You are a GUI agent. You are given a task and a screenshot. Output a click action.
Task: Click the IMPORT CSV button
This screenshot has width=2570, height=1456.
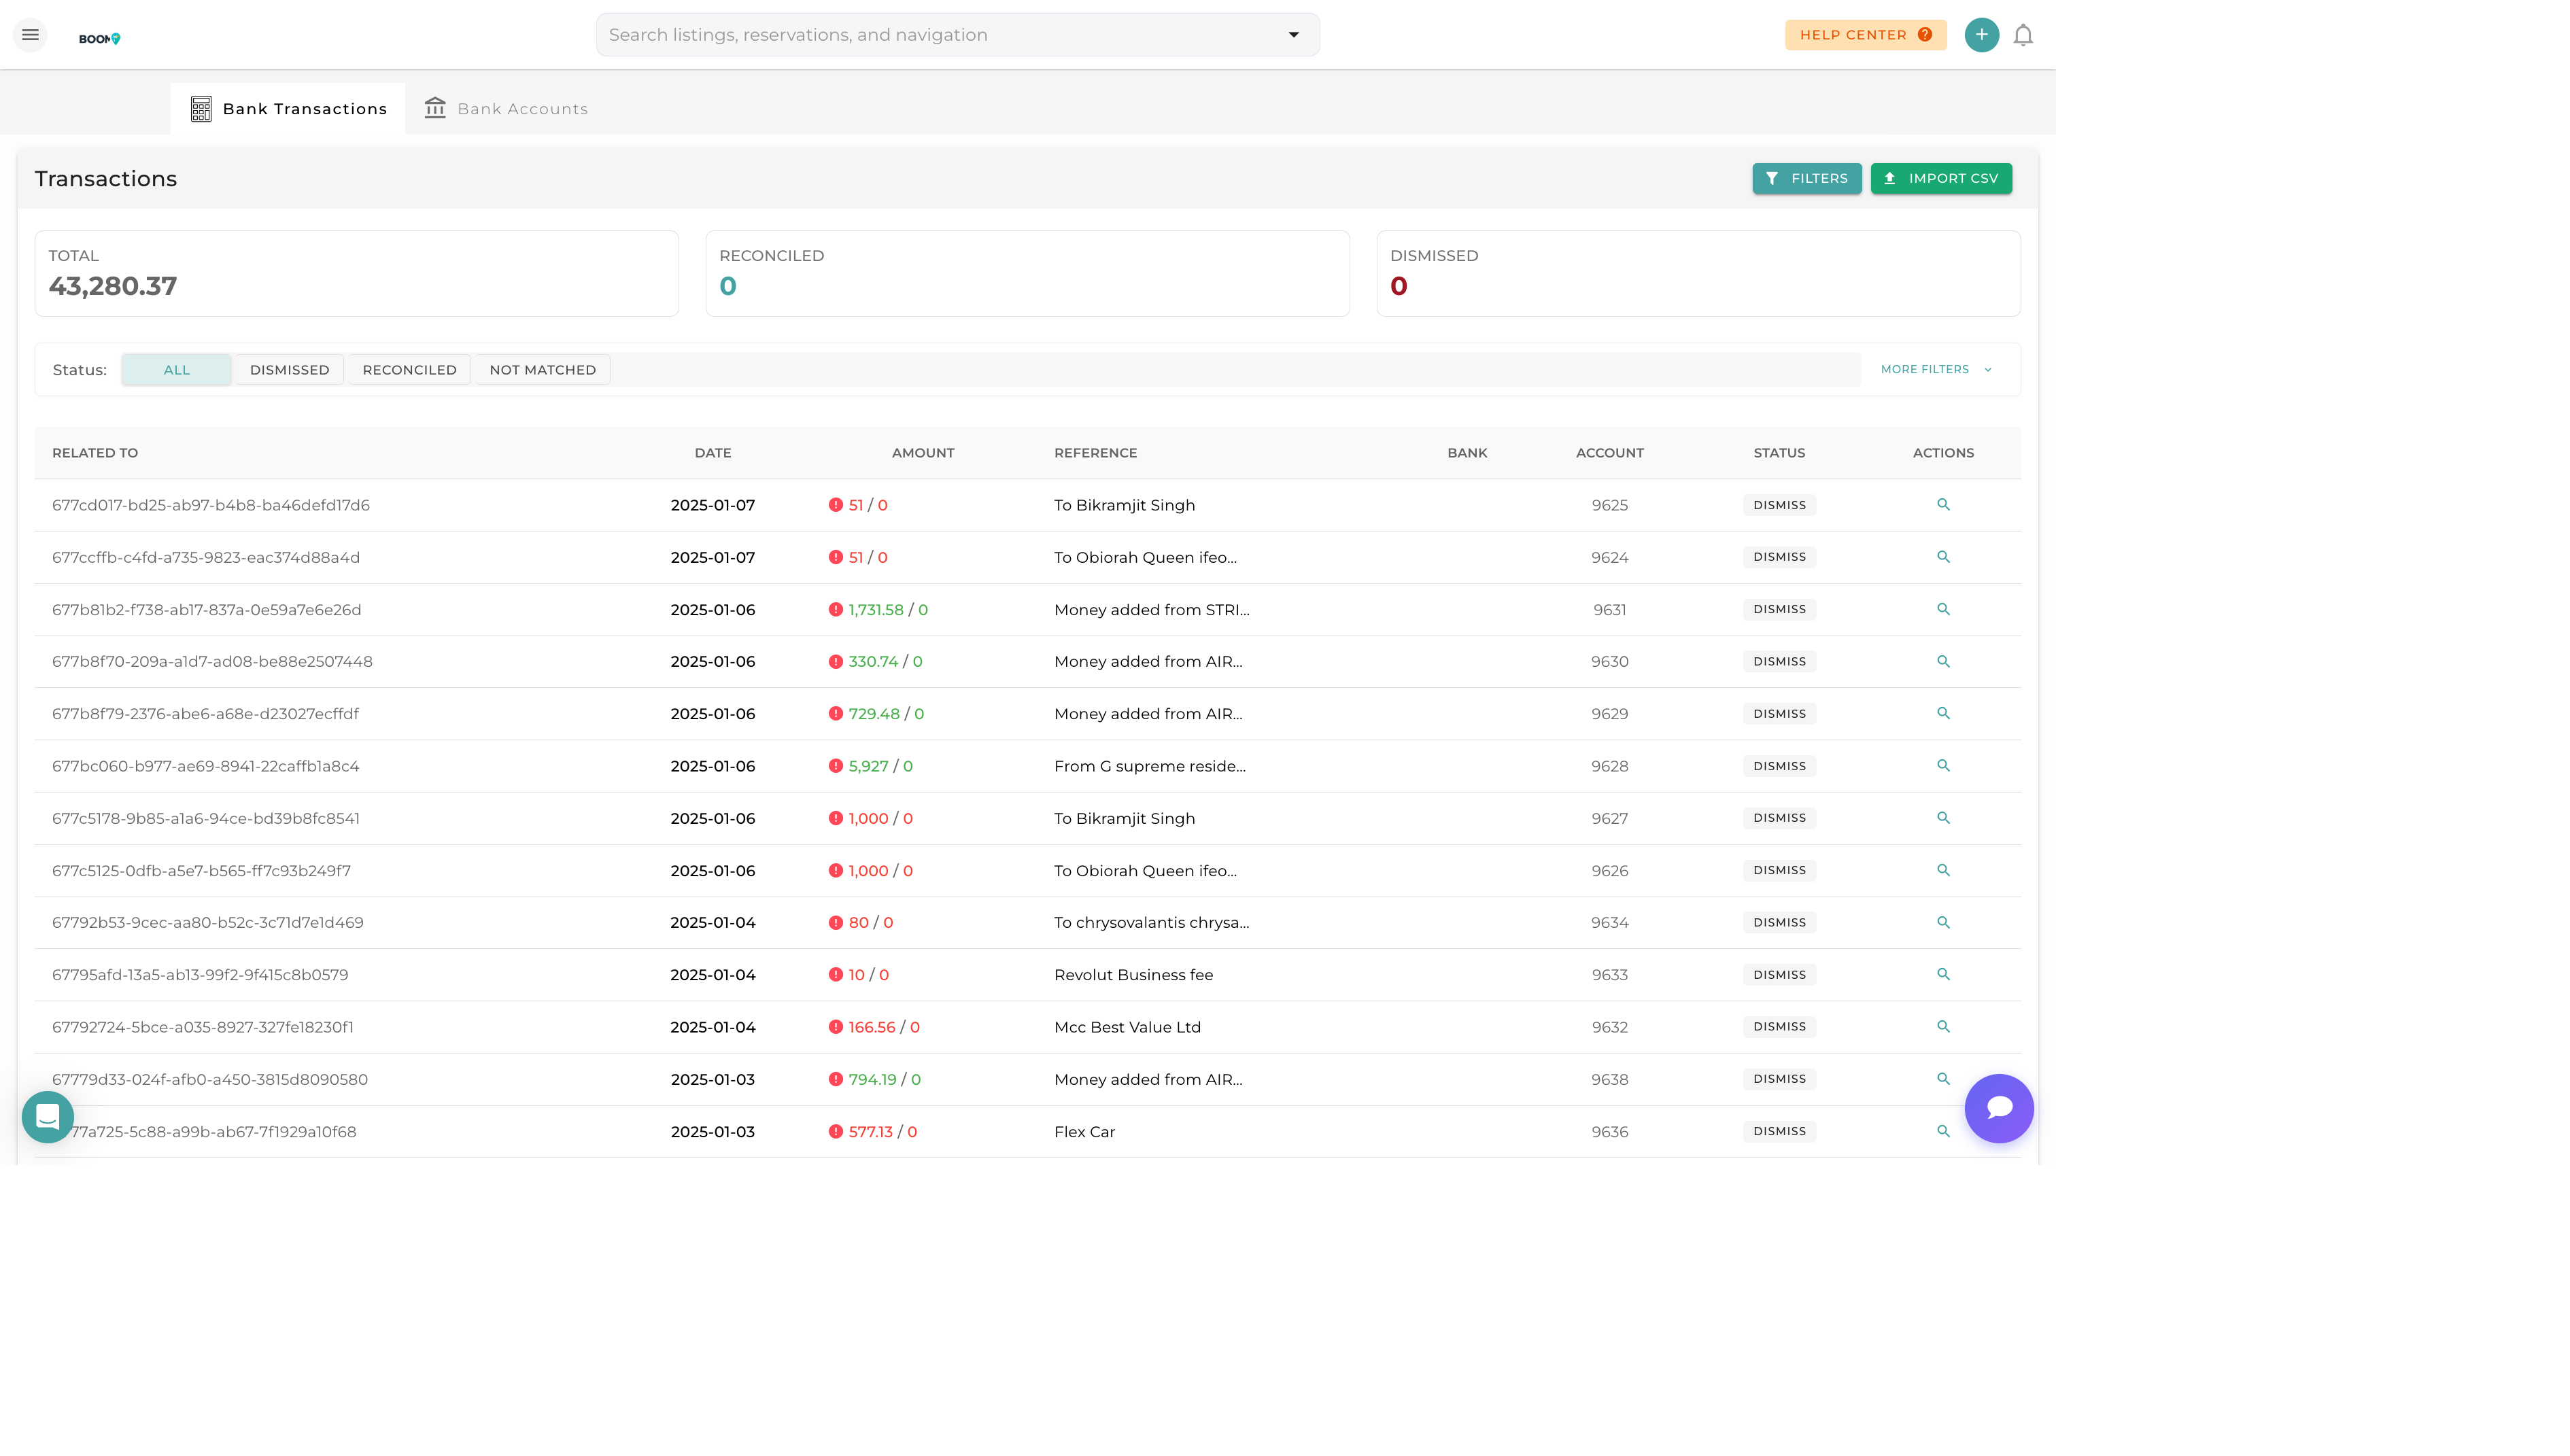[1940, 178]
